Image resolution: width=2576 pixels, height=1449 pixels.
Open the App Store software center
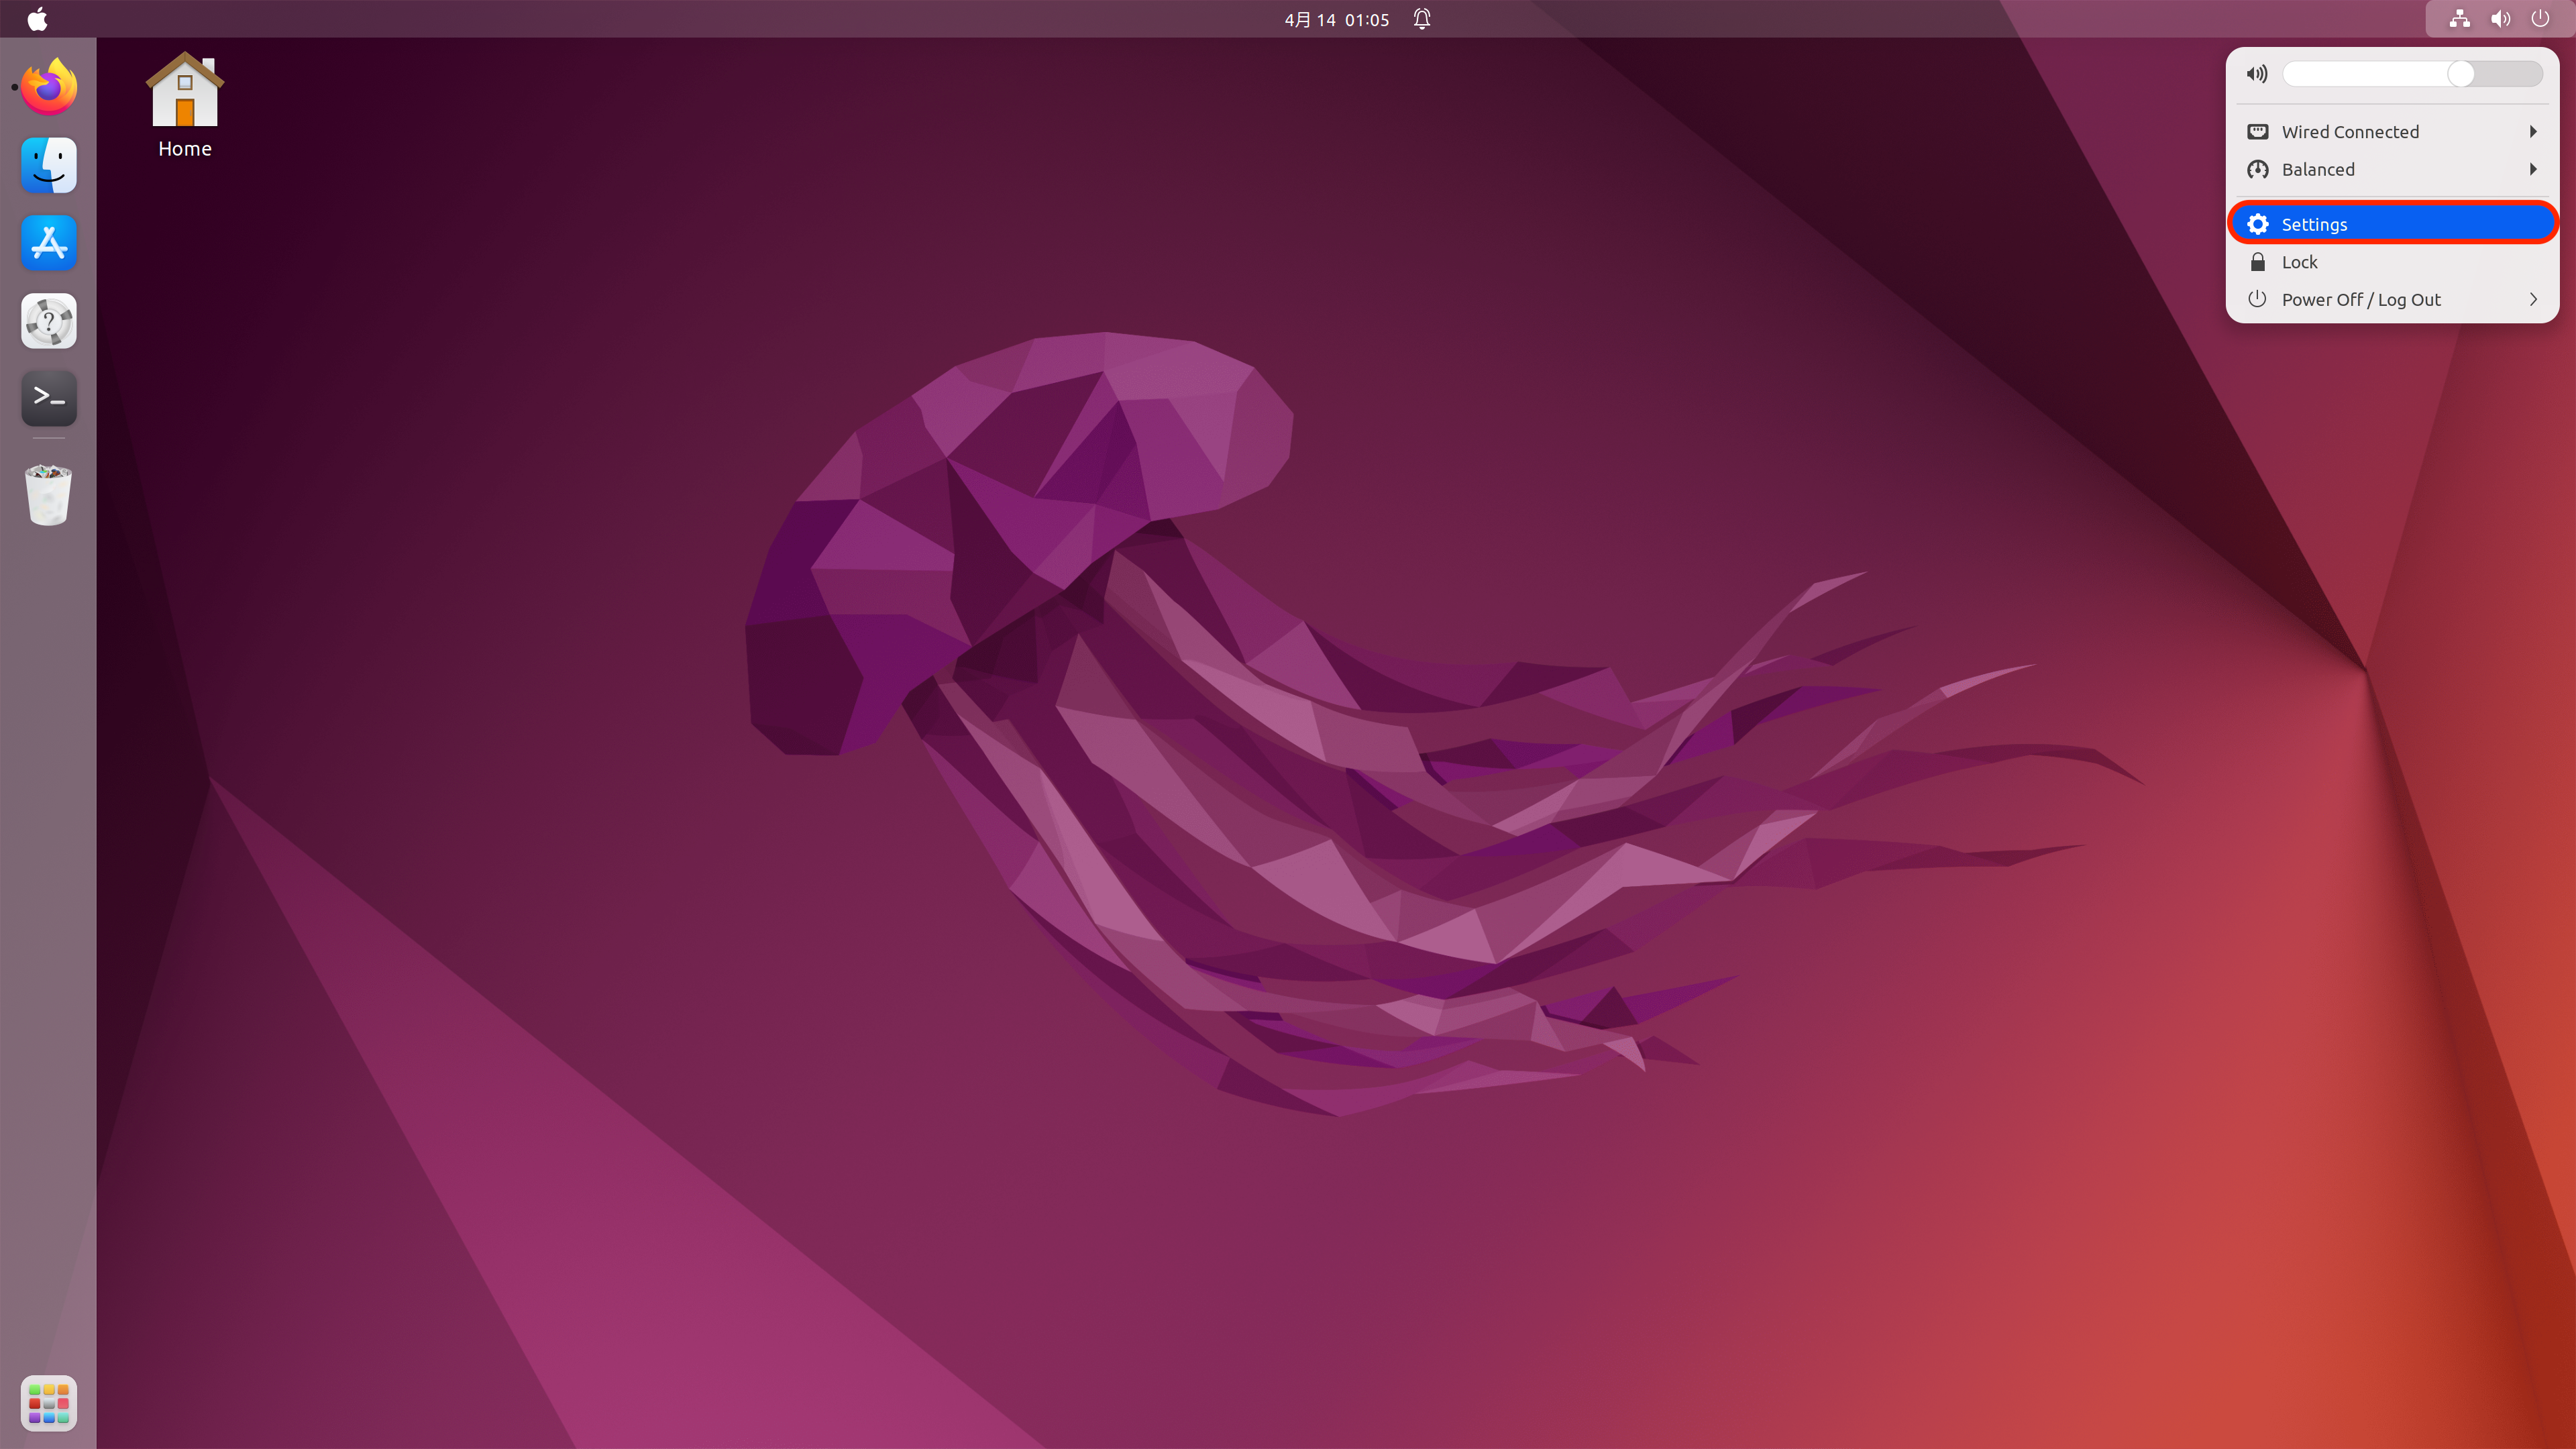coord(49,243)
